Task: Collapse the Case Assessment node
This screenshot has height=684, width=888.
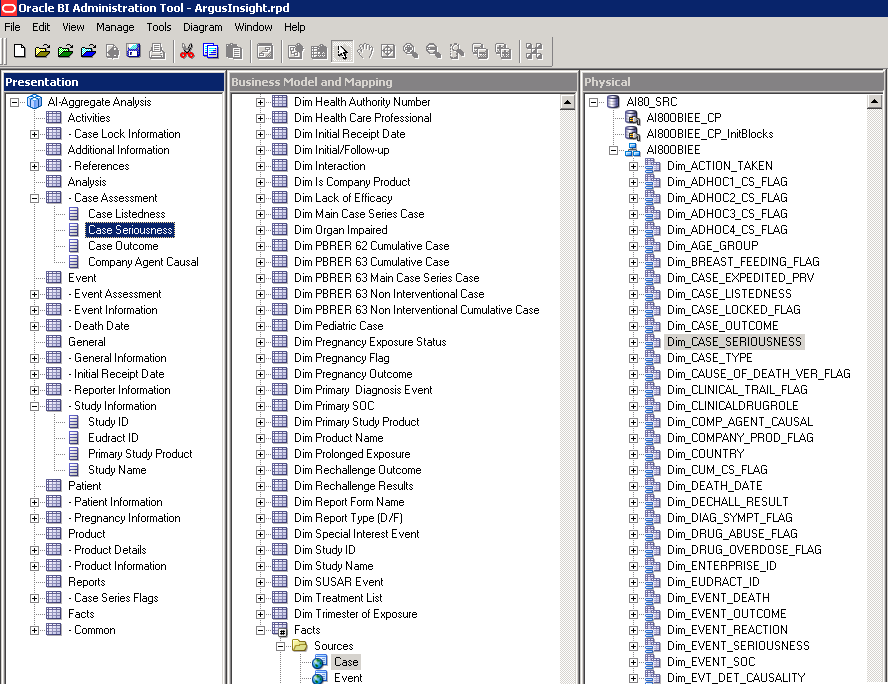Action: [35, 198]
